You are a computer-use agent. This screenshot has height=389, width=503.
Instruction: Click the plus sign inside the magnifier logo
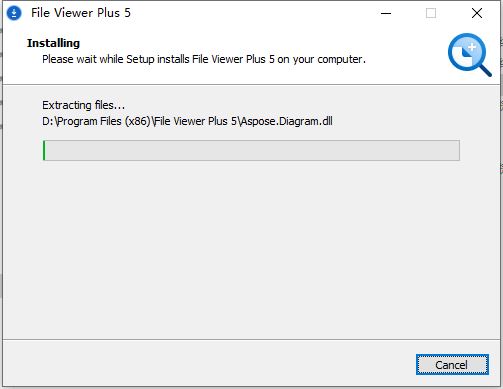472,47
